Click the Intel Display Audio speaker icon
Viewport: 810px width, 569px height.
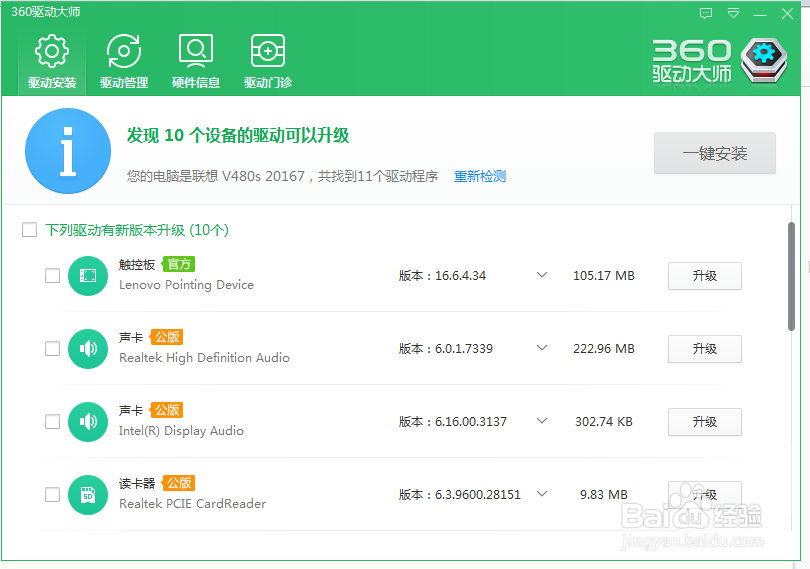[88, 422]
